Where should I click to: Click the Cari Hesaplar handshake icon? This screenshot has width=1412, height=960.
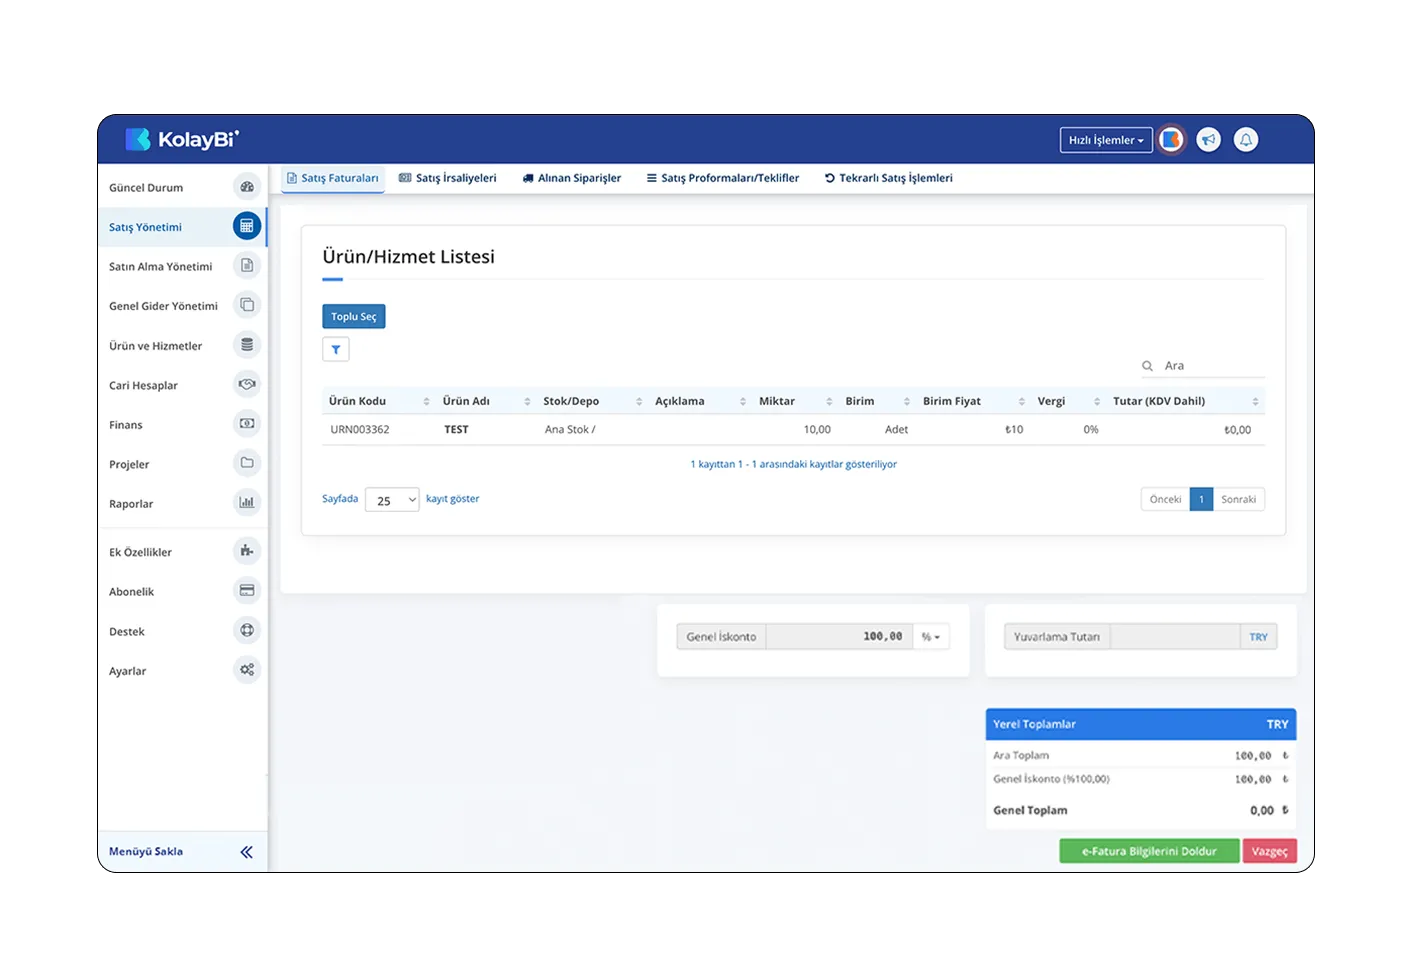(247, 384)
